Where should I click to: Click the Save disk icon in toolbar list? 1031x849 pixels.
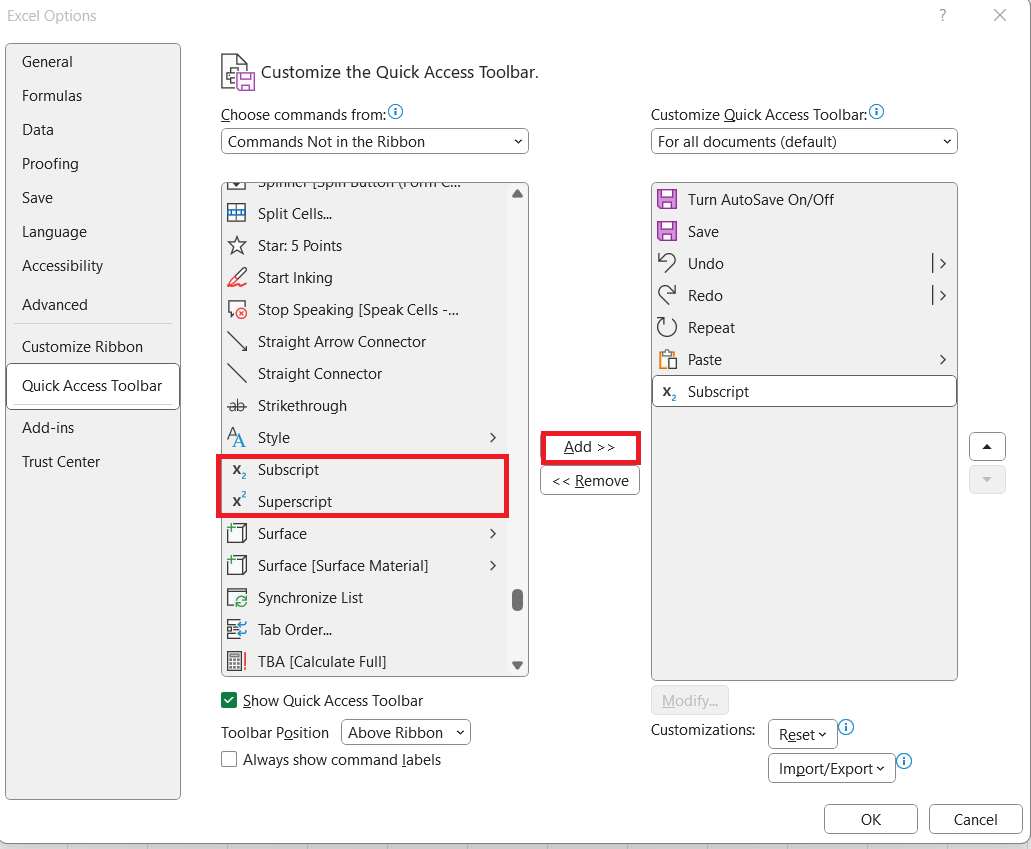click(x=667, y=231)
